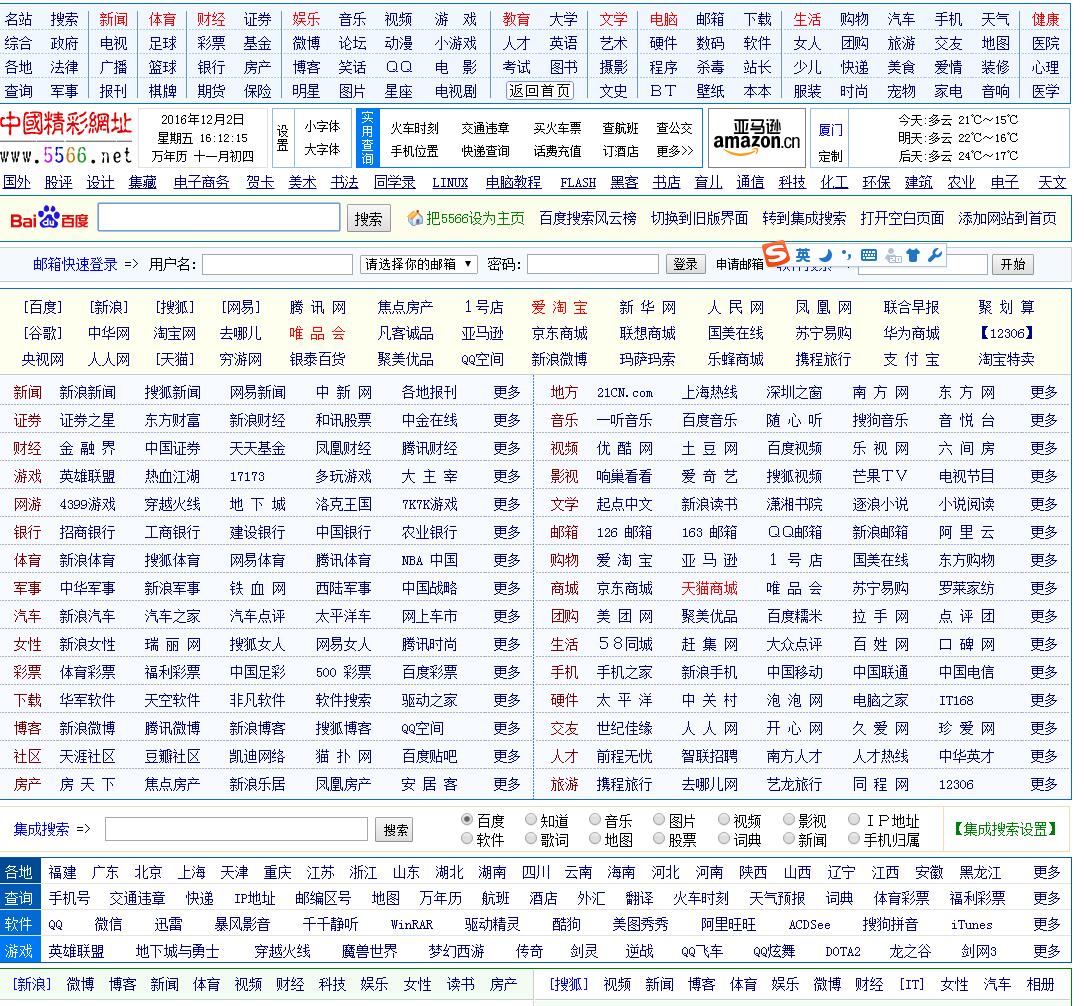
Task: Select the 手机归属 radio option
Action: (854, 839)
